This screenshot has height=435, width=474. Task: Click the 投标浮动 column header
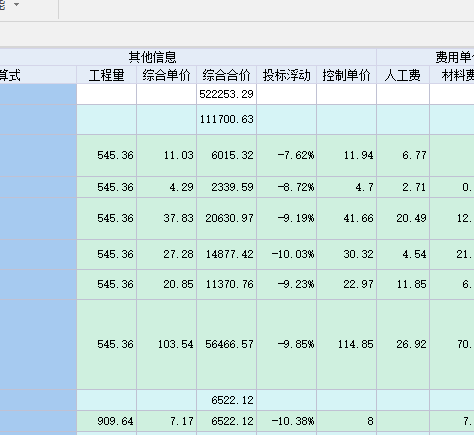click(287, 75)
